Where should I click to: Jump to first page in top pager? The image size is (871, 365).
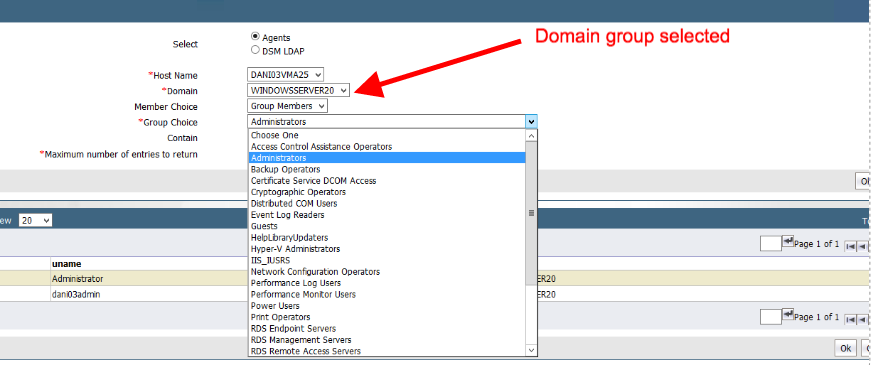click(x=849, y=246)
